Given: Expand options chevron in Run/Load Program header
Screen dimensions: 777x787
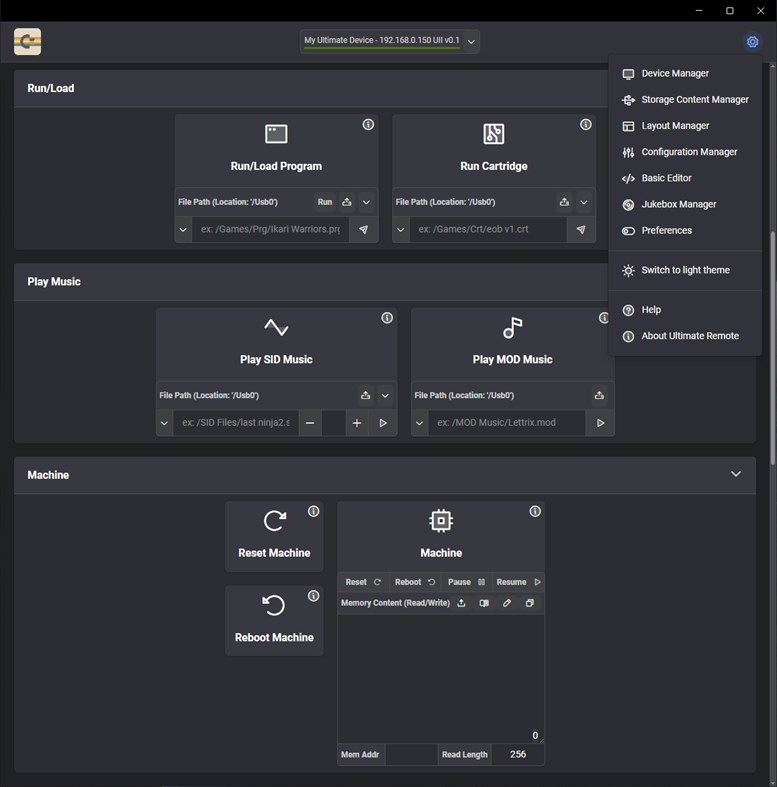Looking at the screenshot, I should point(366,202).
